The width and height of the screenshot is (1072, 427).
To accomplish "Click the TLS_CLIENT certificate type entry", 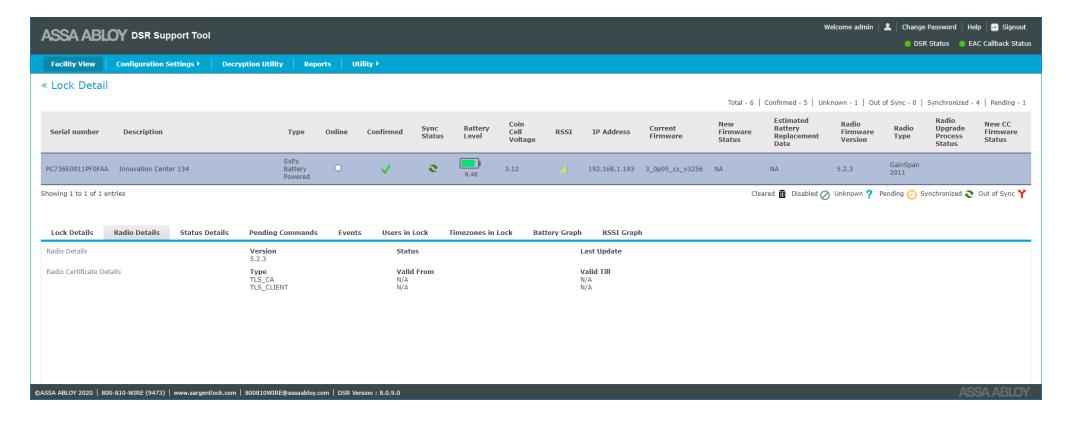I will (x=269, y=287).
